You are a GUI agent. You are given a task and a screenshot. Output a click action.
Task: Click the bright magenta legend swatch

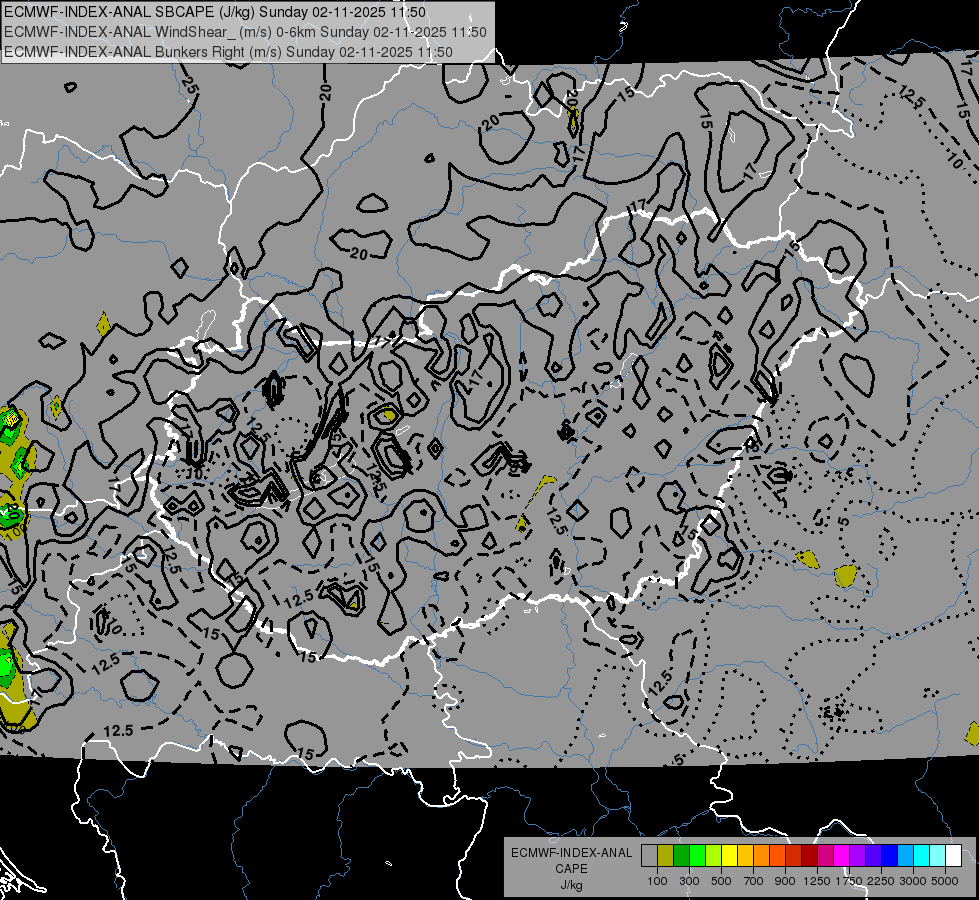[841, 856]
